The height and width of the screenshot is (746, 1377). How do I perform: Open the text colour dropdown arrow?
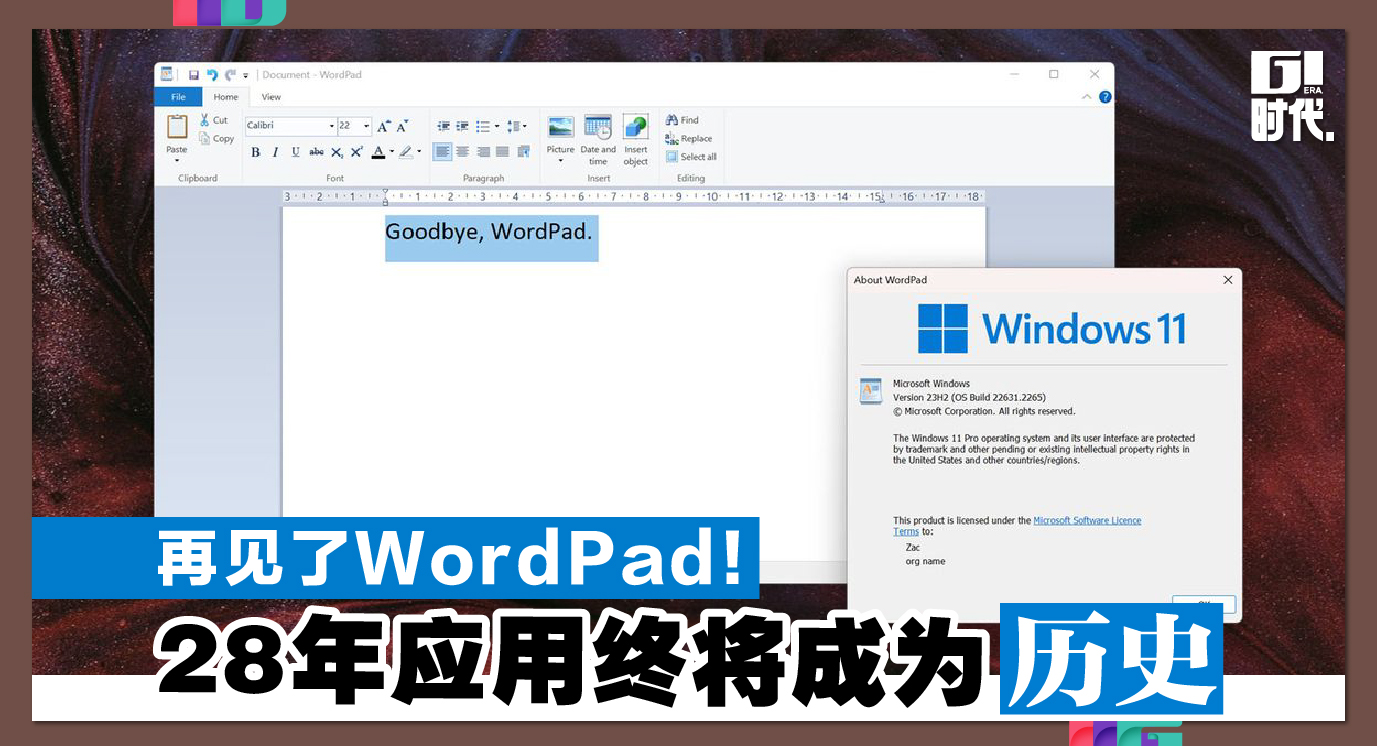pyautogui.click(x=392, y=152)
